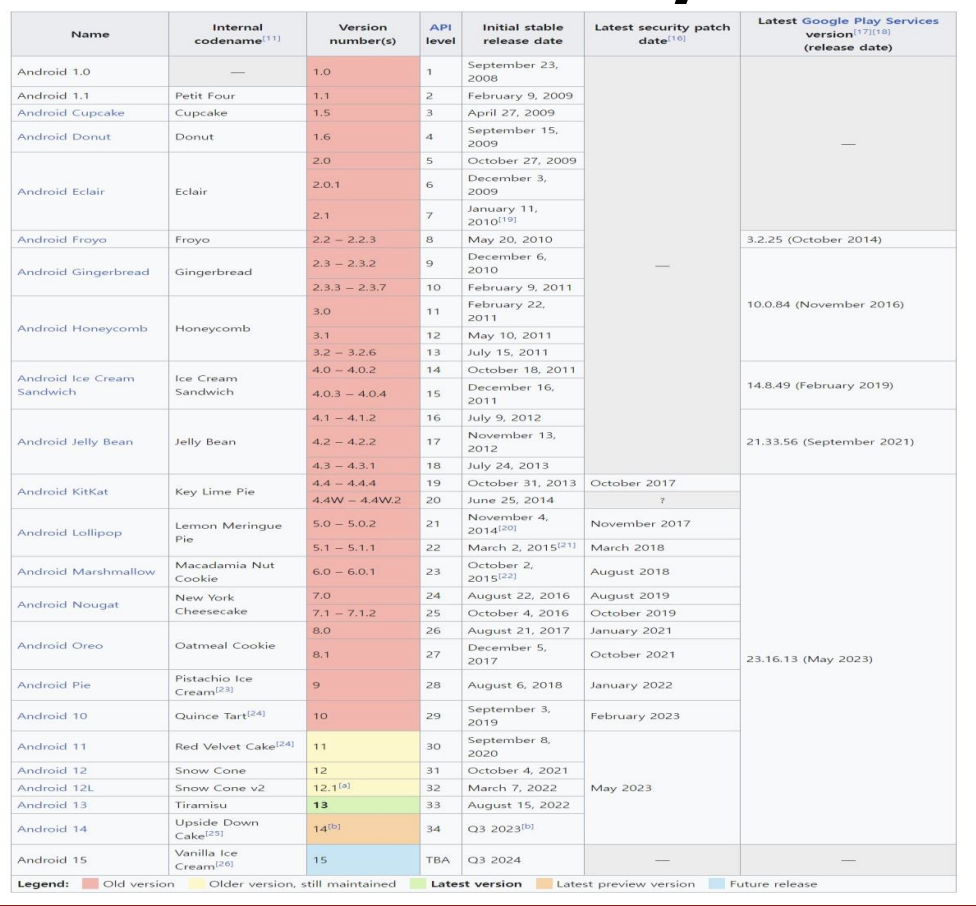
Task: Open the Android 13 link
Action: pyautogui.click(x=52, y=805)
